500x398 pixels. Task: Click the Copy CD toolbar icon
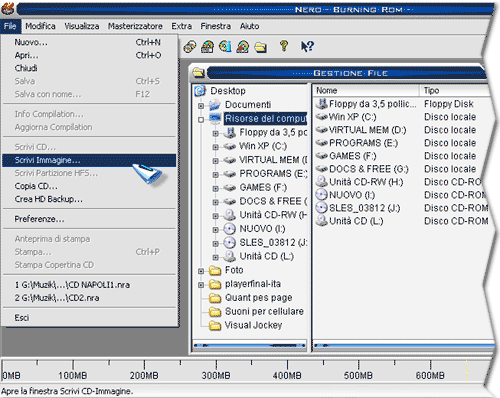point(190,47)
